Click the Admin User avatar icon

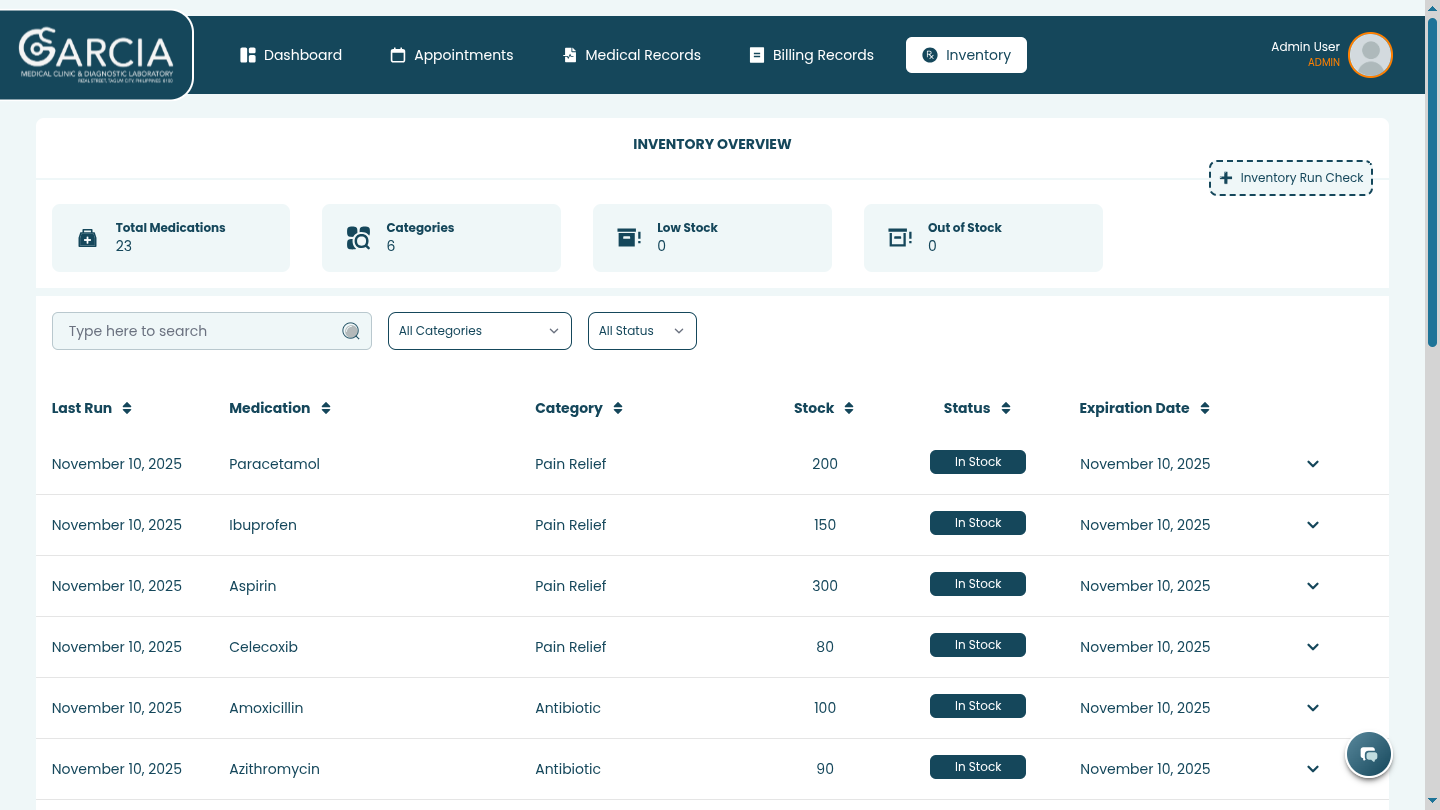tap(1370, 55)
